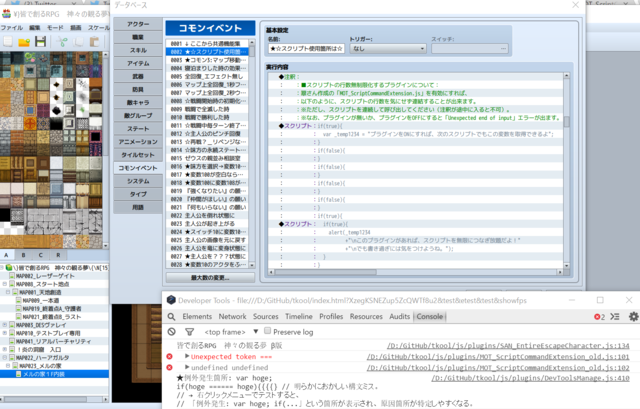Click the red error count indicator
Image resolution: width=640 pixels, height=409 pixels.
pyautogui.click(x=599, y=317)
